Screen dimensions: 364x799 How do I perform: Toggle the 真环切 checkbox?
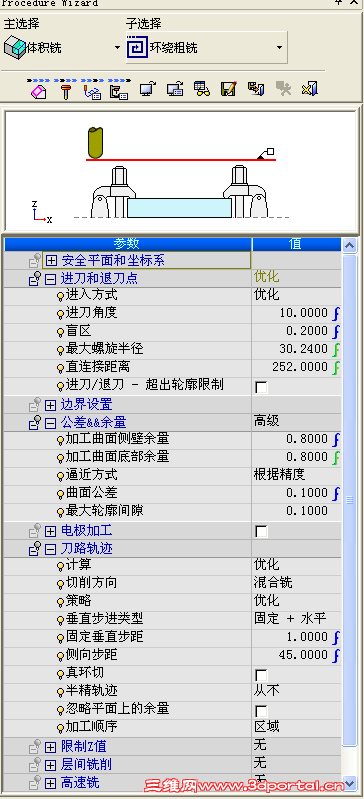[261, 676]
